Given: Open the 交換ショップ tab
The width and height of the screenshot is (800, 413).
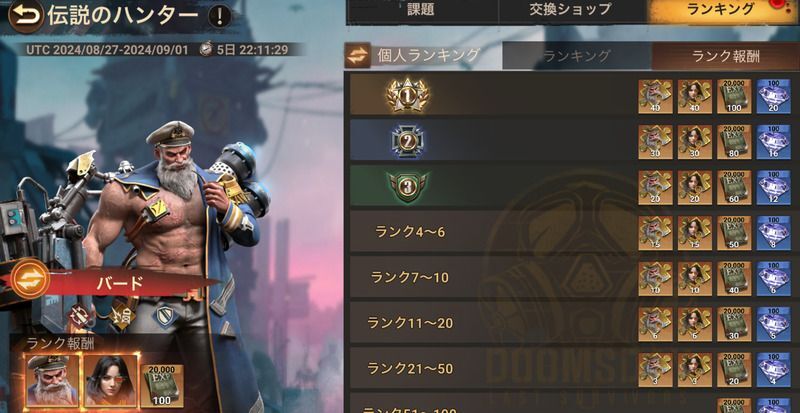Looking at the screenshot, I should click(x=570, y=10).
